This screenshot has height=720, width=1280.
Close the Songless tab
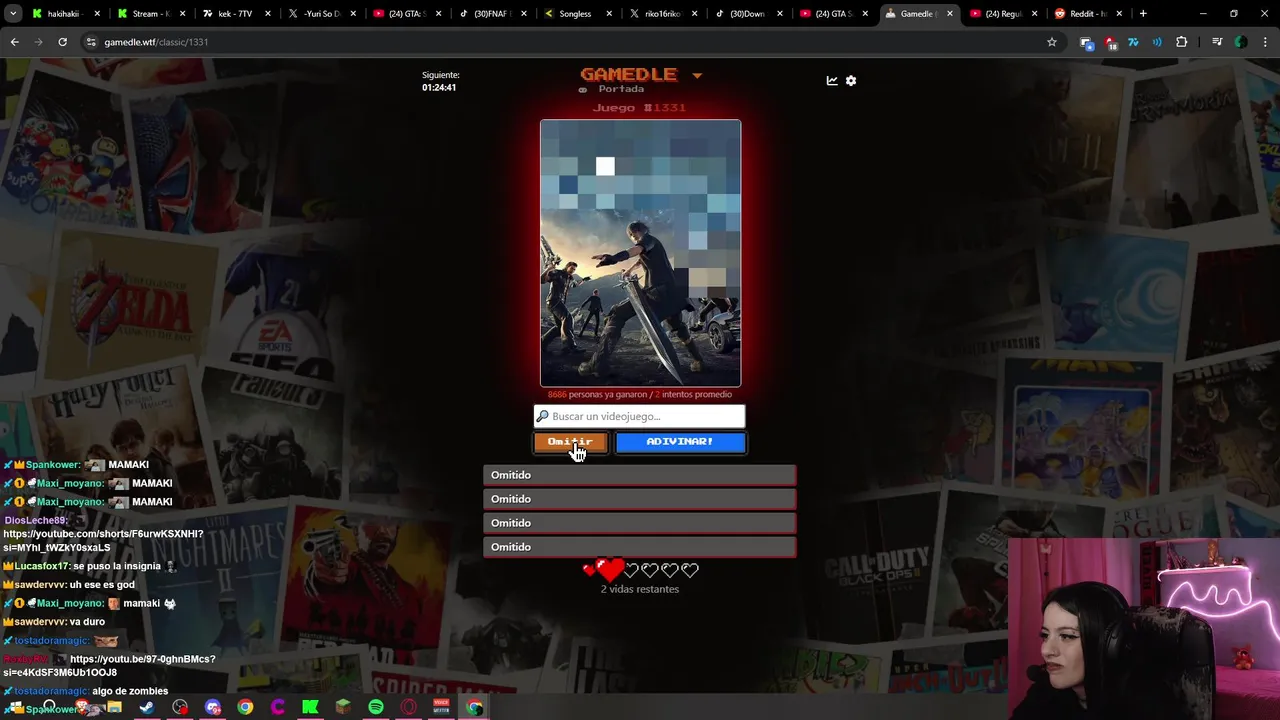click(x=609, y=14)
